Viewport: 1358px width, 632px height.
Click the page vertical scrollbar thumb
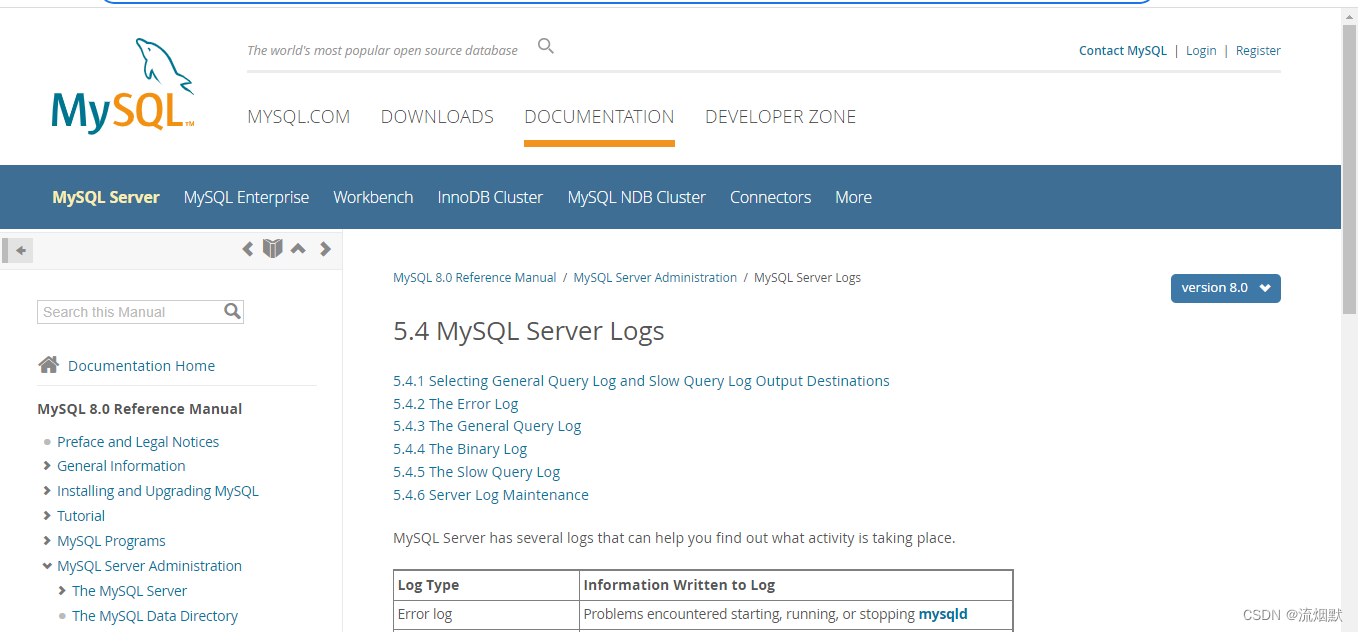tap(1349, 170)
